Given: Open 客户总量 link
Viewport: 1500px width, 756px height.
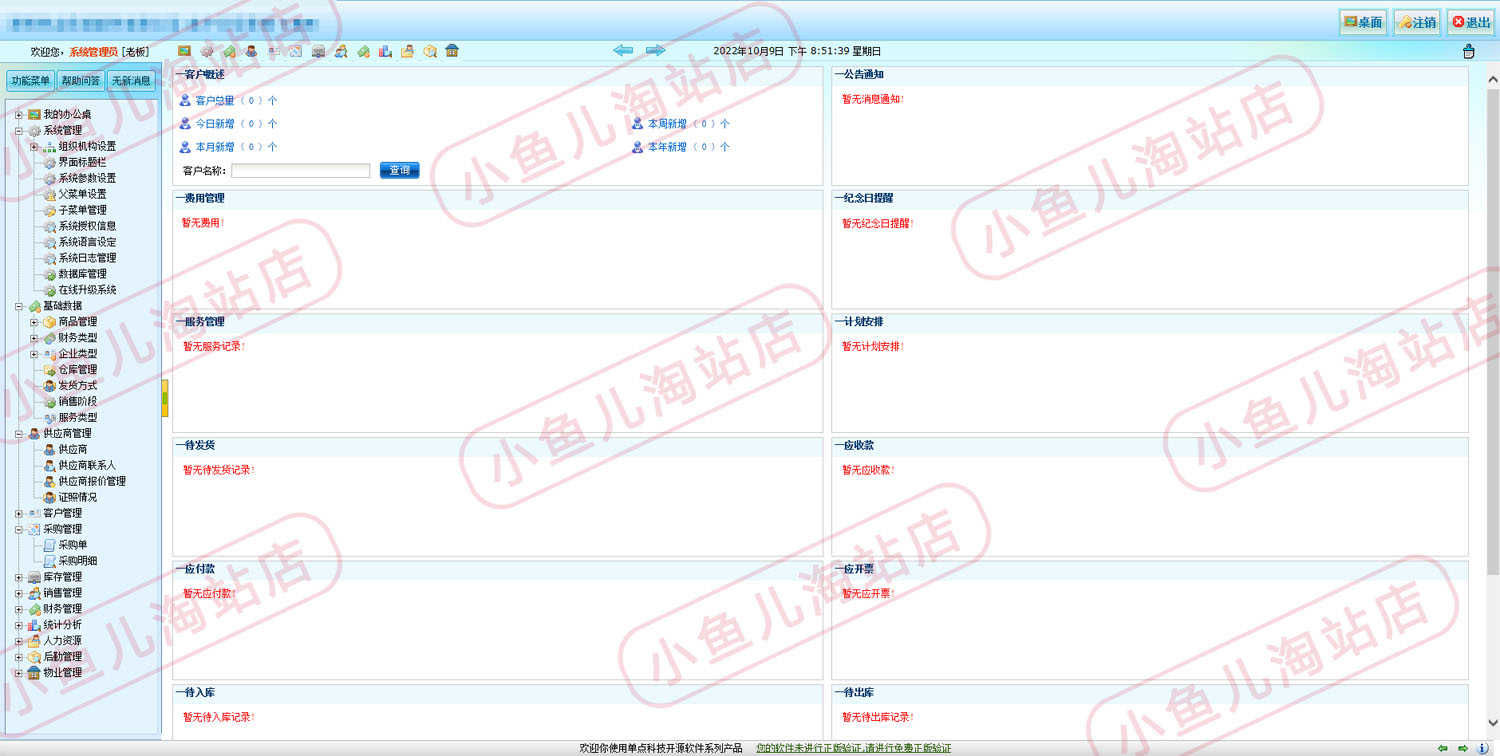Looking at the screenshot, I should click(x=214, y=100).
